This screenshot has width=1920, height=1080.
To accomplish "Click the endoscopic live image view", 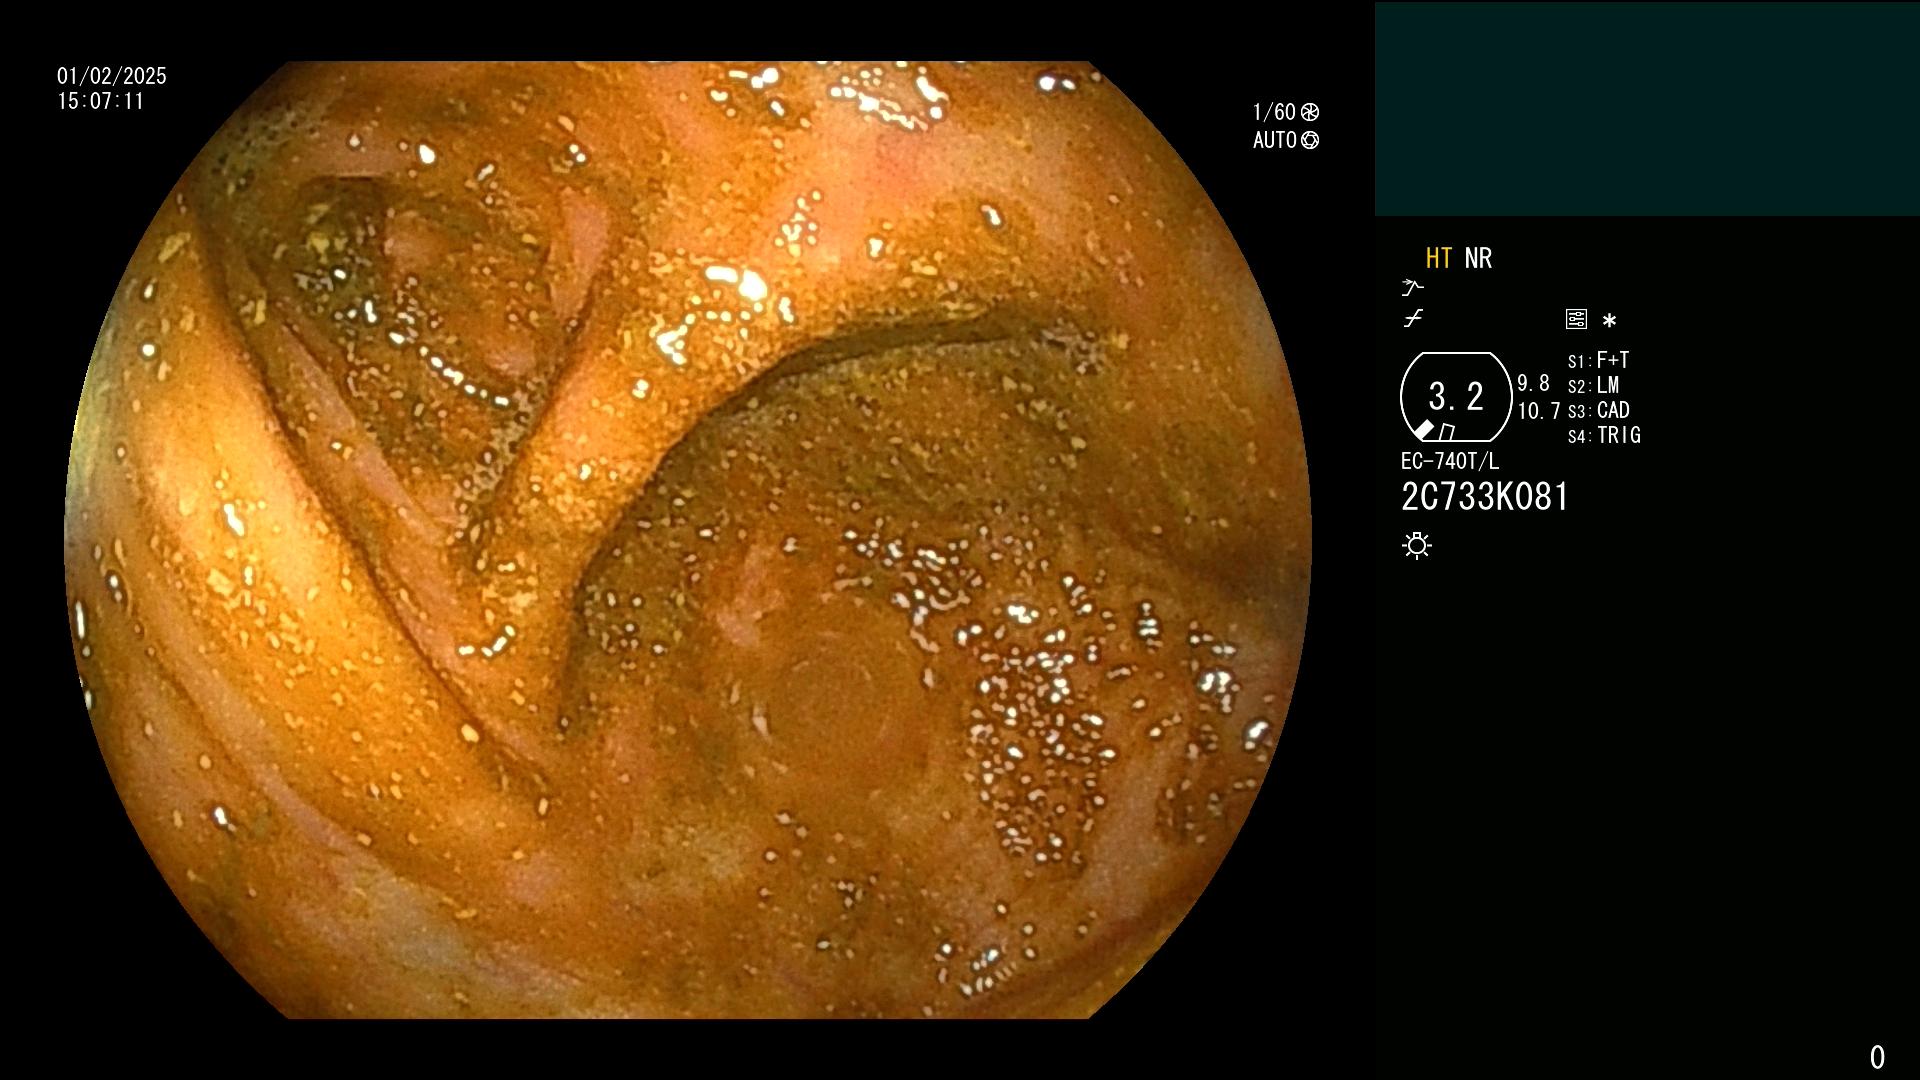I will click(x=688, y=540).
